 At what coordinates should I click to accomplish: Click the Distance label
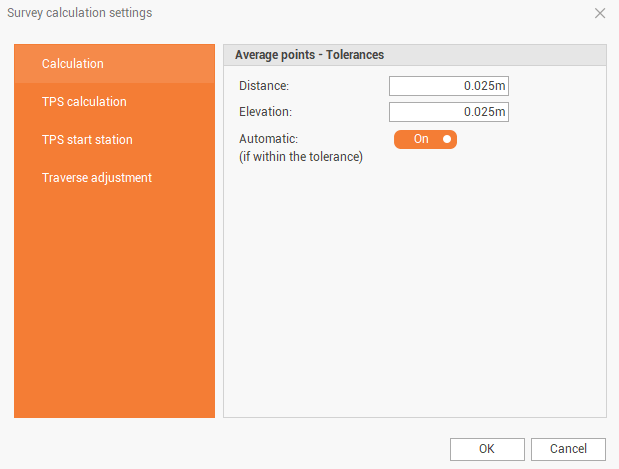[264, 86]
